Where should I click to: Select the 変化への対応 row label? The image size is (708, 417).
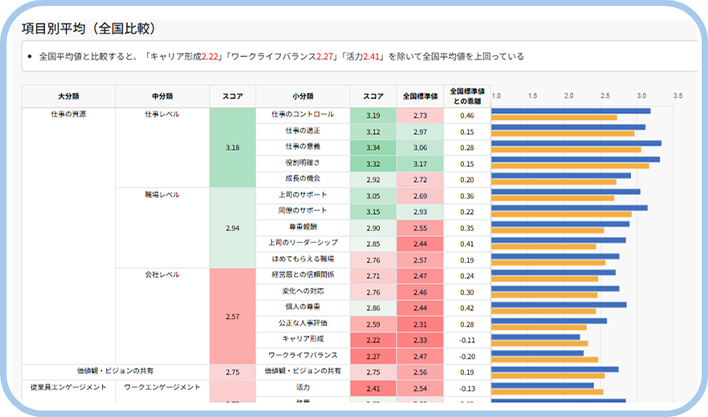(303, 291)
